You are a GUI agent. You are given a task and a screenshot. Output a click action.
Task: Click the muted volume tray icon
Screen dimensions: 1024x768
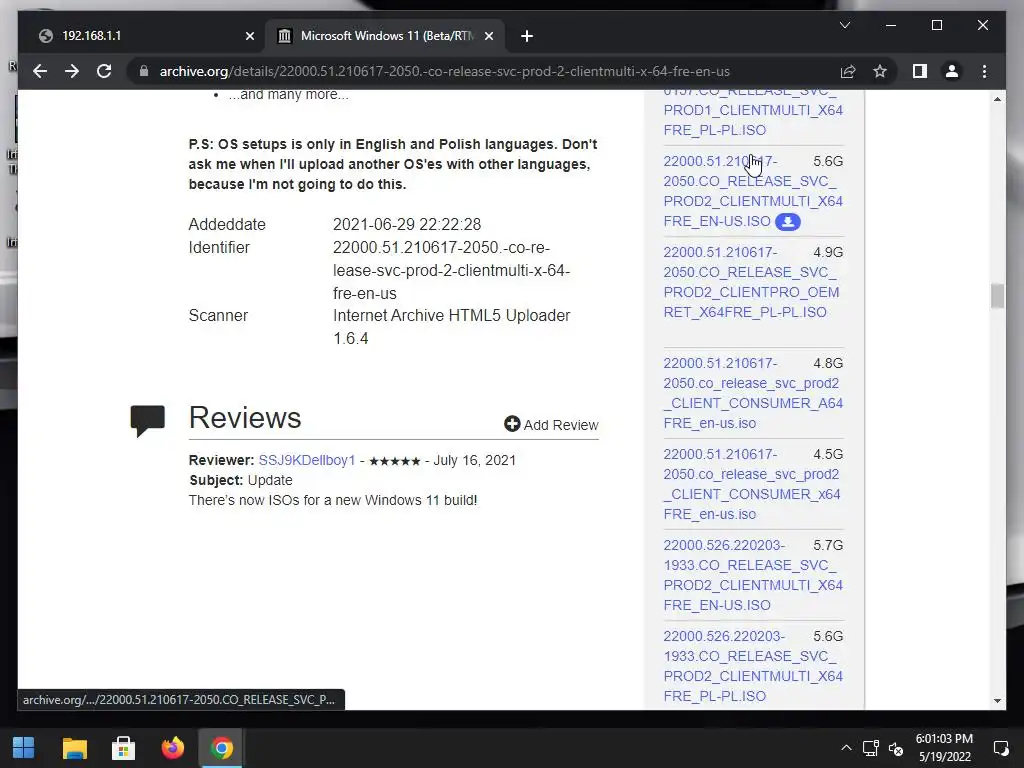(x=896, y=749)
